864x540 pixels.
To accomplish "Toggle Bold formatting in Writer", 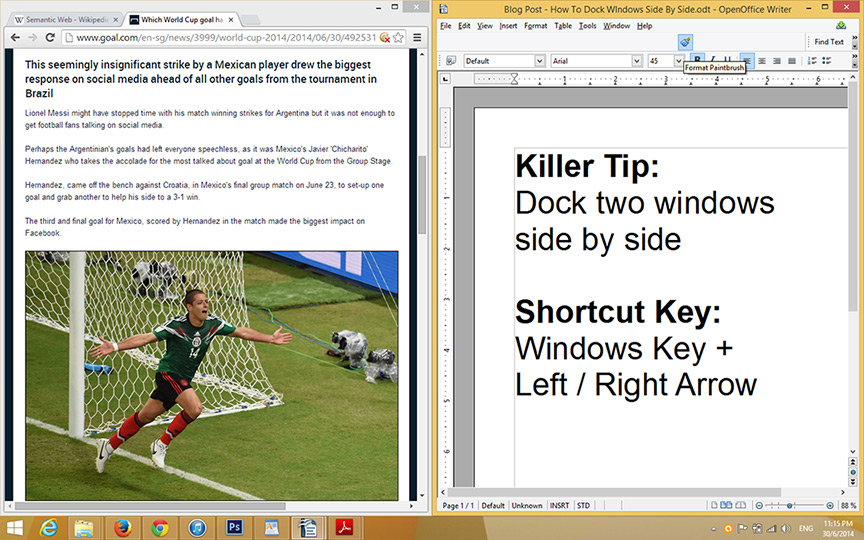I will click(698, 58).
